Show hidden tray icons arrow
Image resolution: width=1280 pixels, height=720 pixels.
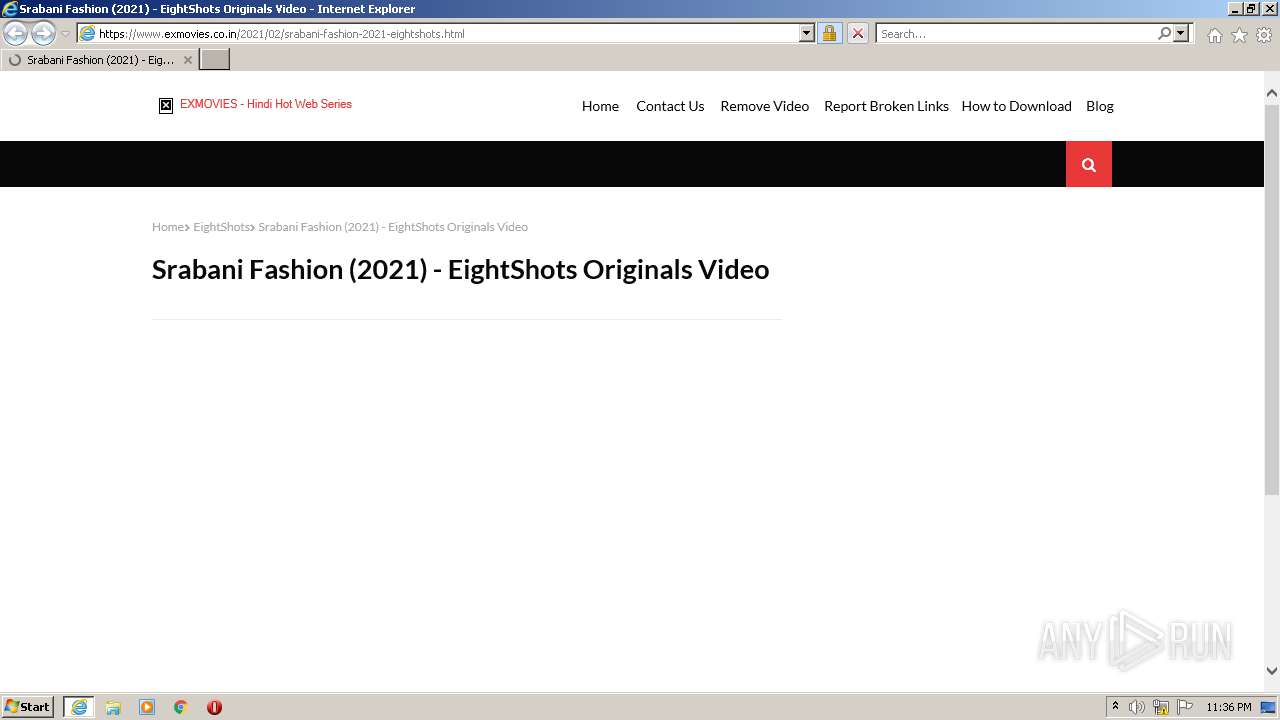[x=1115, y=707]
